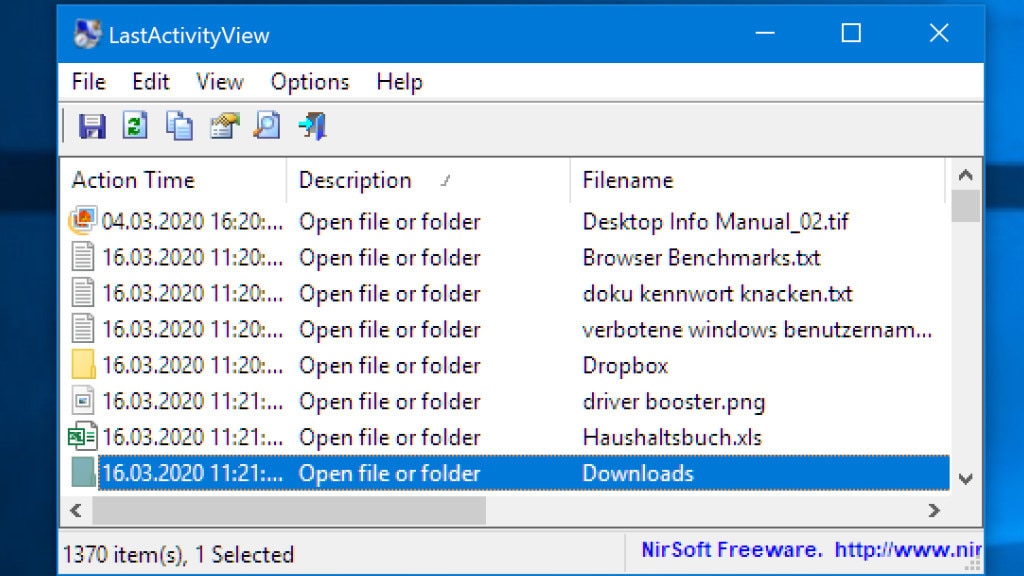Open the Properties toolbar icon
The height and width of the screenshot is (576, 1024).
222,126
